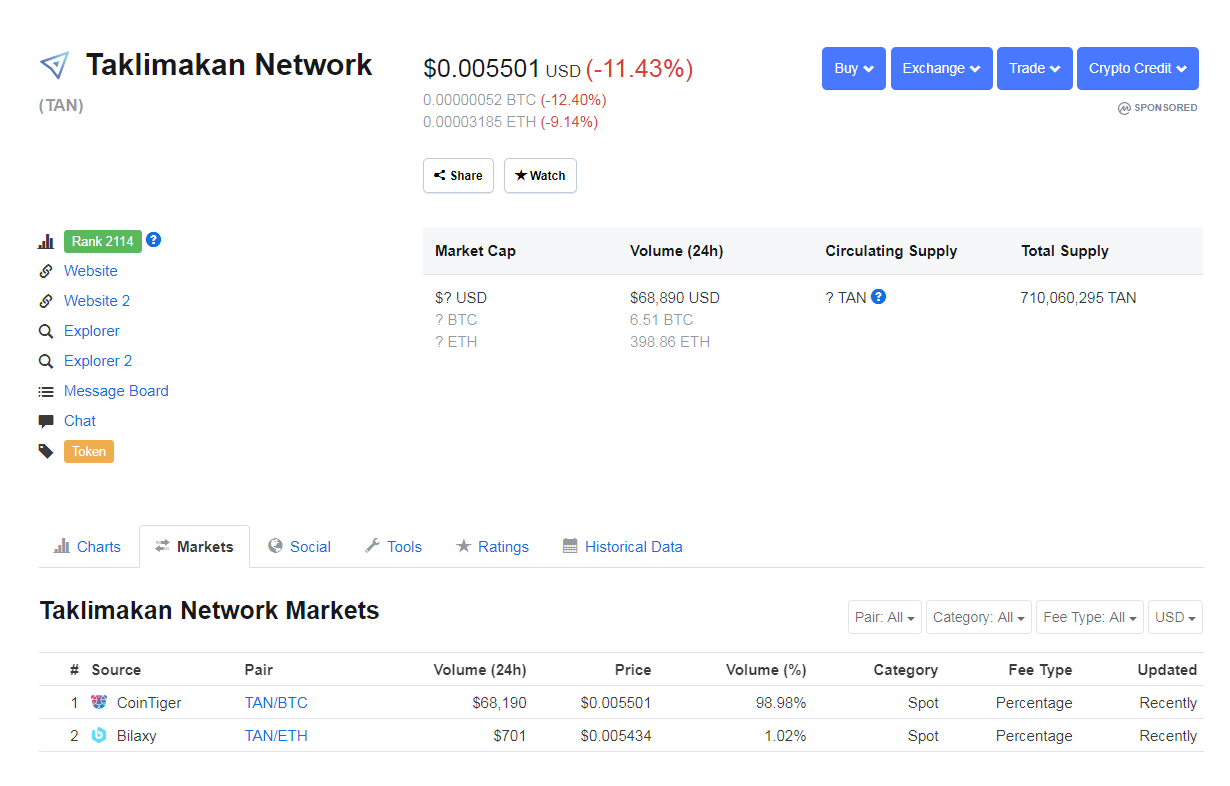Open the Category: All filter dropdown
Image resolution: width=1230 pixels, height=786 pixels.
coord(979,617)
